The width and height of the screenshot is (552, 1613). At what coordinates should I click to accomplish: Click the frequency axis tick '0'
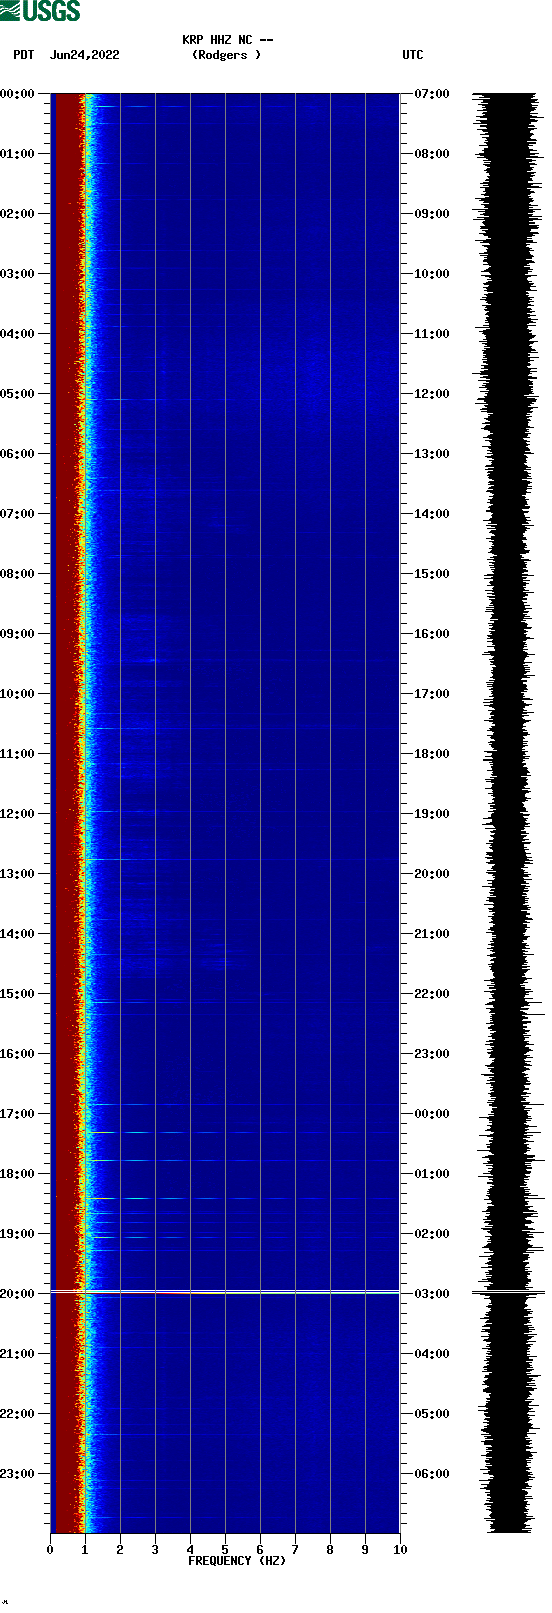tap(50, 1550)
